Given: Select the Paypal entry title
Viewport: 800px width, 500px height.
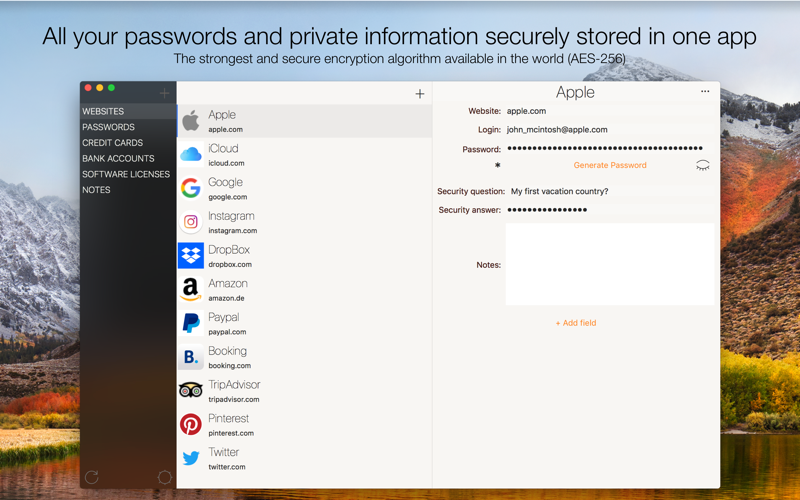Looking at the screenshot, I should [x=223, y=317].
